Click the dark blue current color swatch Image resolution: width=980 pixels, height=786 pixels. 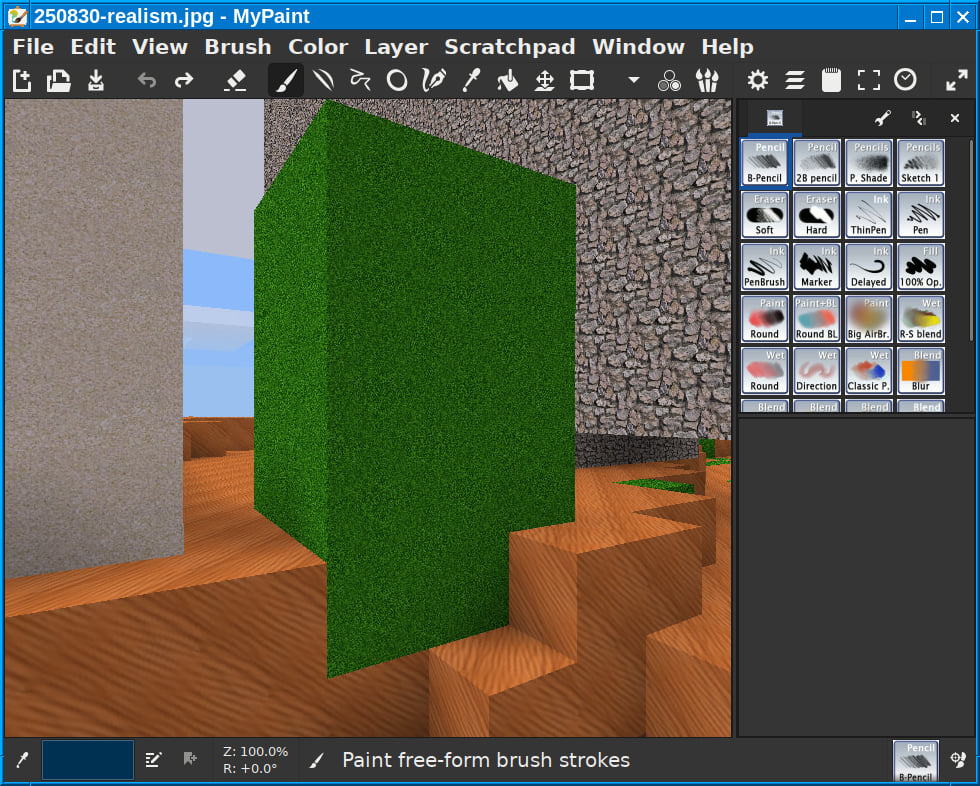(x=88, y=760)
